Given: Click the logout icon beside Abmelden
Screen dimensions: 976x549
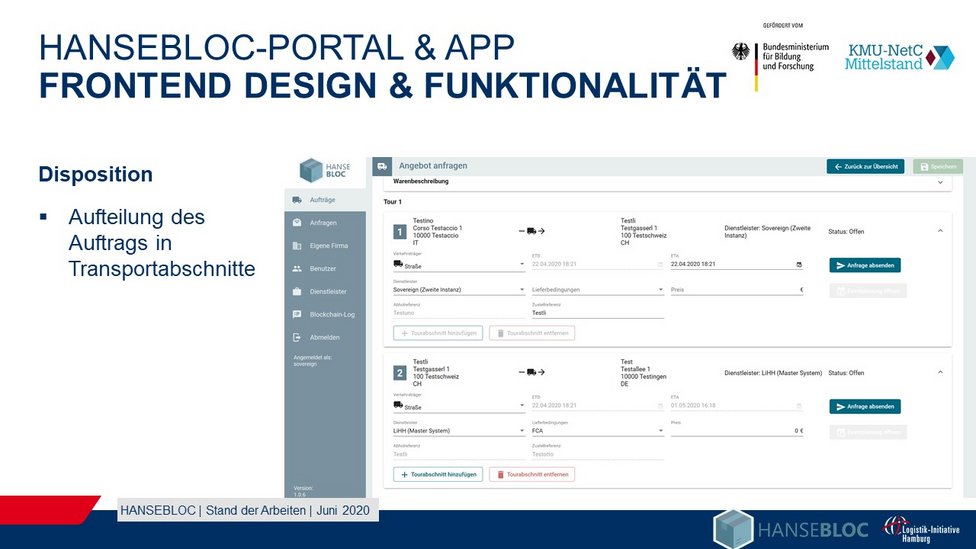Looking at the screenshot, I should (x=297, y=337).
